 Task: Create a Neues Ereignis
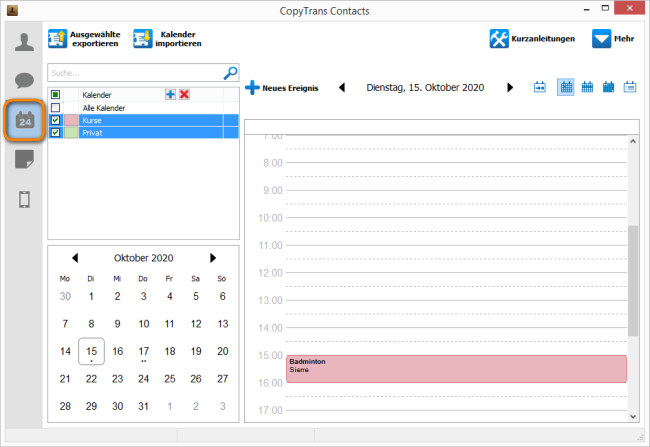pos(282,88)
